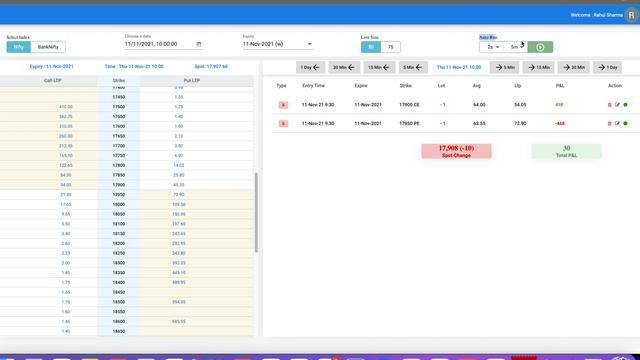
Task: Step forward 1 Day
Action: [607, 67]
